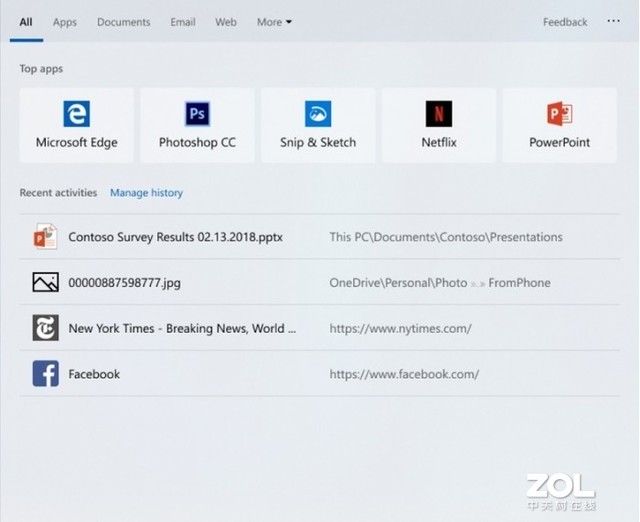The image size is (640, 522).
Task: Open the Manage history link
Action: click(x=147, y=193)
